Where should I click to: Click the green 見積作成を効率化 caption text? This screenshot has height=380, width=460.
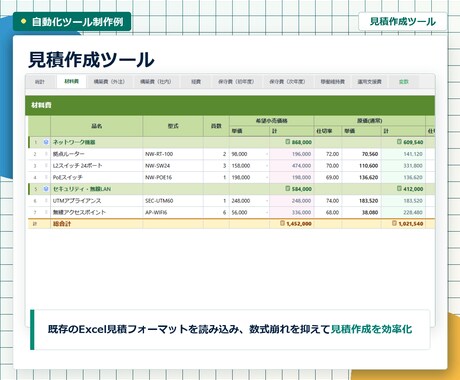[x=371, y=329]
